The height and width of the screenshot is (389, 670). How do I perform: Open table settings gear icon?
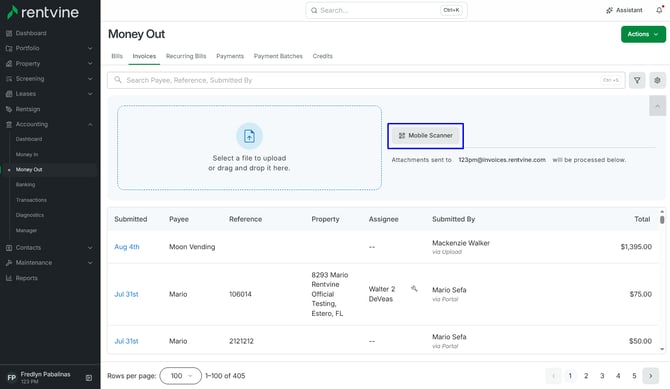click(657, 80)
